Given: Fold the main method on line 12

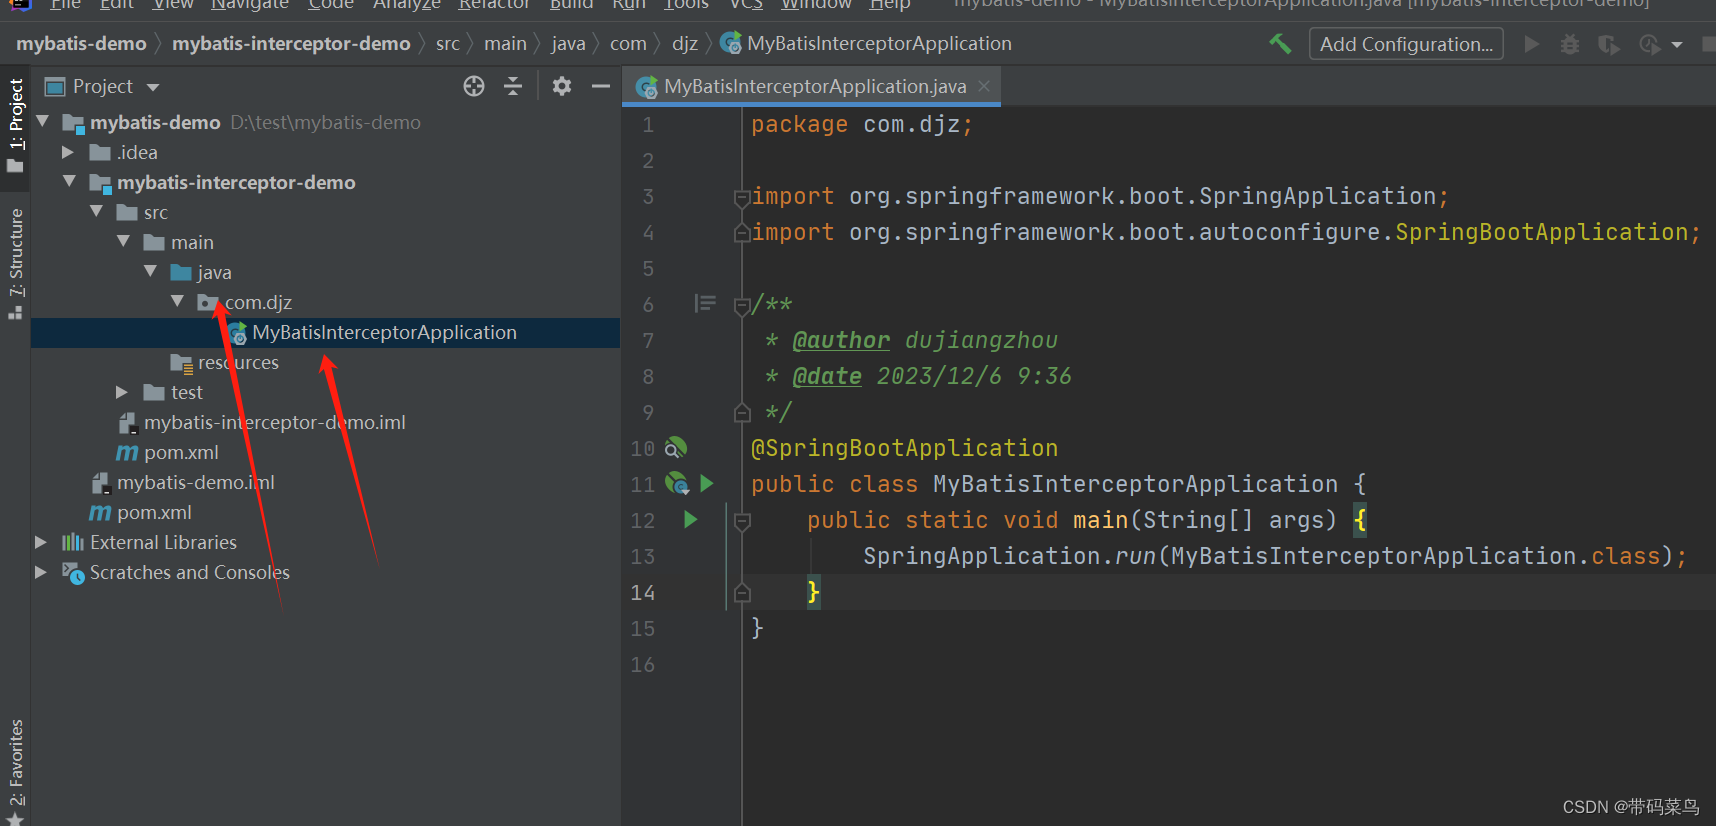Looking at the screenshot, I should tap(742, 521).
